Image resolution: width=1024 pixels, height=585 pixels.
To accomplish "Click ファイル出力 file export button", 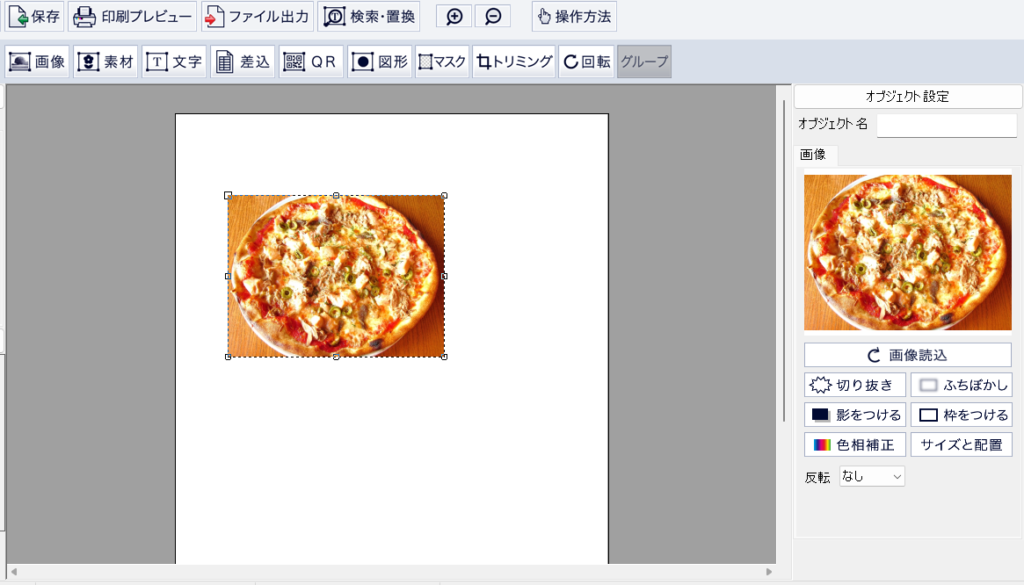I will coord(257,16).
